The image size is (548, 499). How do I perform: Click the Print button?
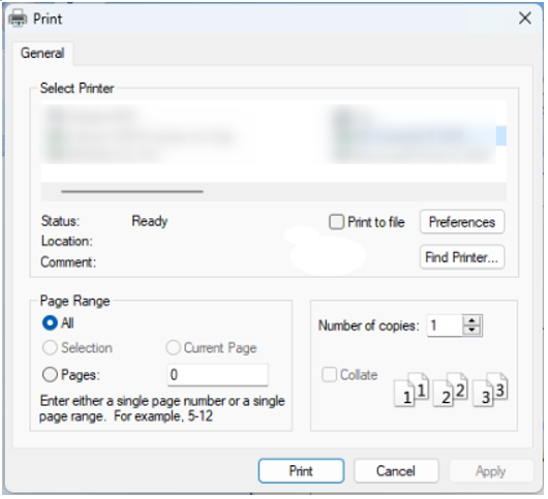[x=301, y=472]
